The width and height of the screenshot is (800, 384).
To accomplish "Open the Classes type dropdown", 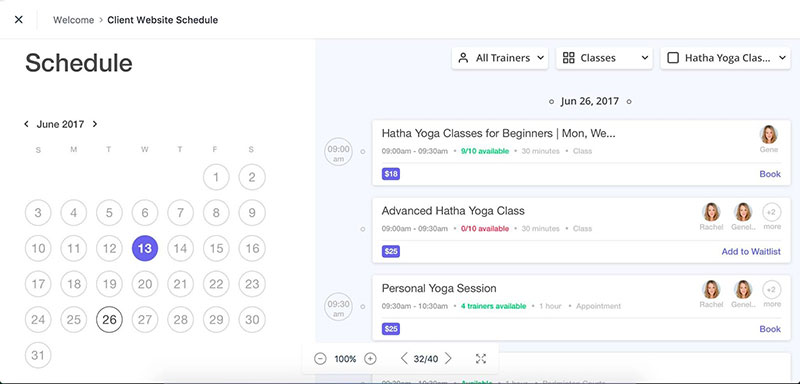I will 605,58.
